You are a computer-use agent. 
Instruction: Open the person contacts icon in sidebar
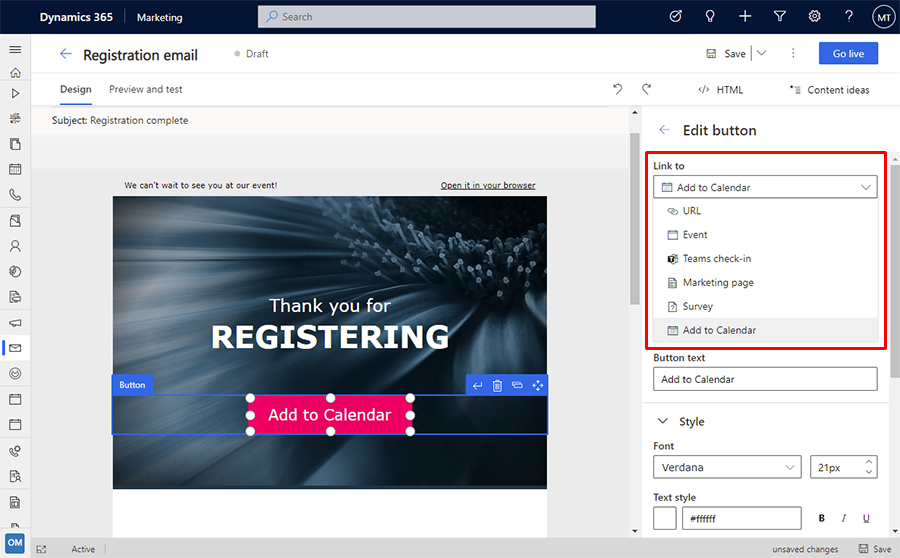click(x=15, y=246)
